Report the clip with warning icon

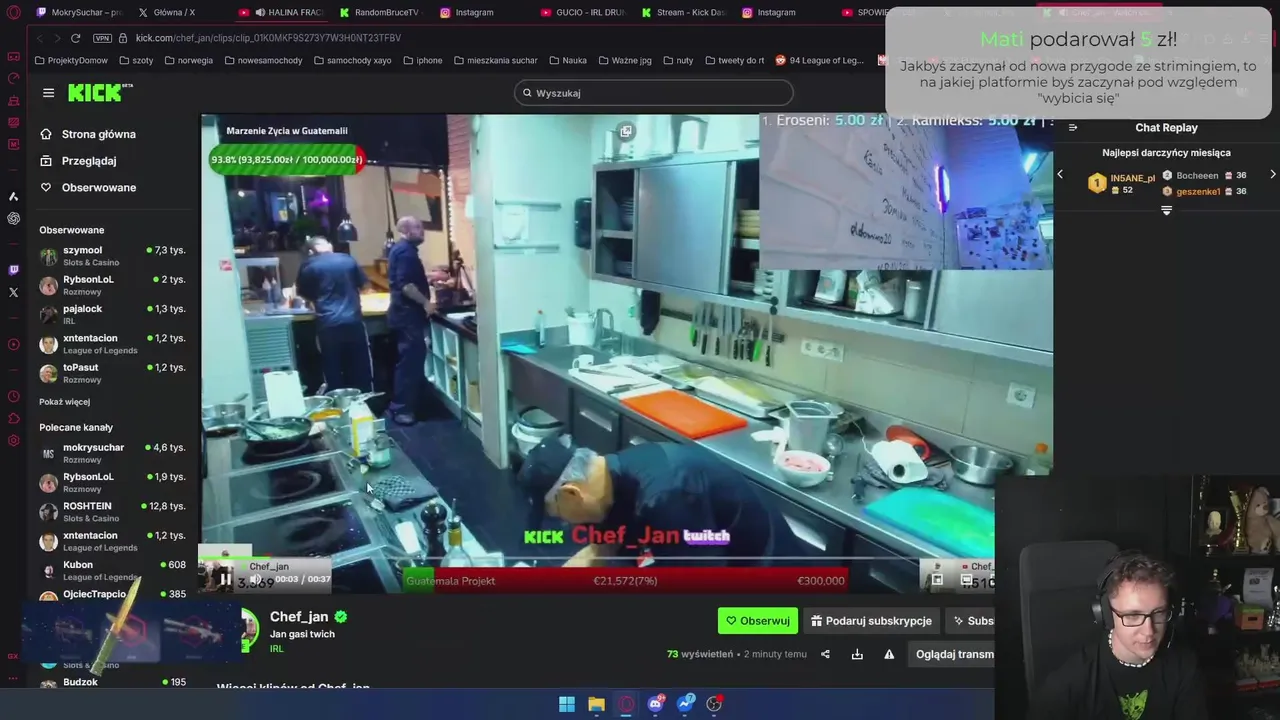click(889, 654)
